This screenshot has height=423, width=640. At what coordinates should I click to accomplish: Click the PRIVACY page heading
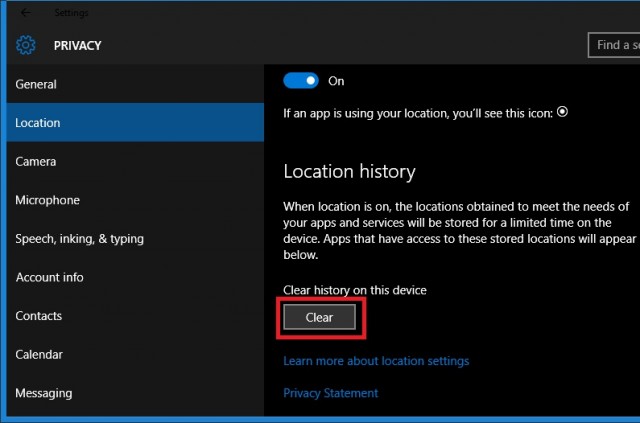[x=77, y=45]
